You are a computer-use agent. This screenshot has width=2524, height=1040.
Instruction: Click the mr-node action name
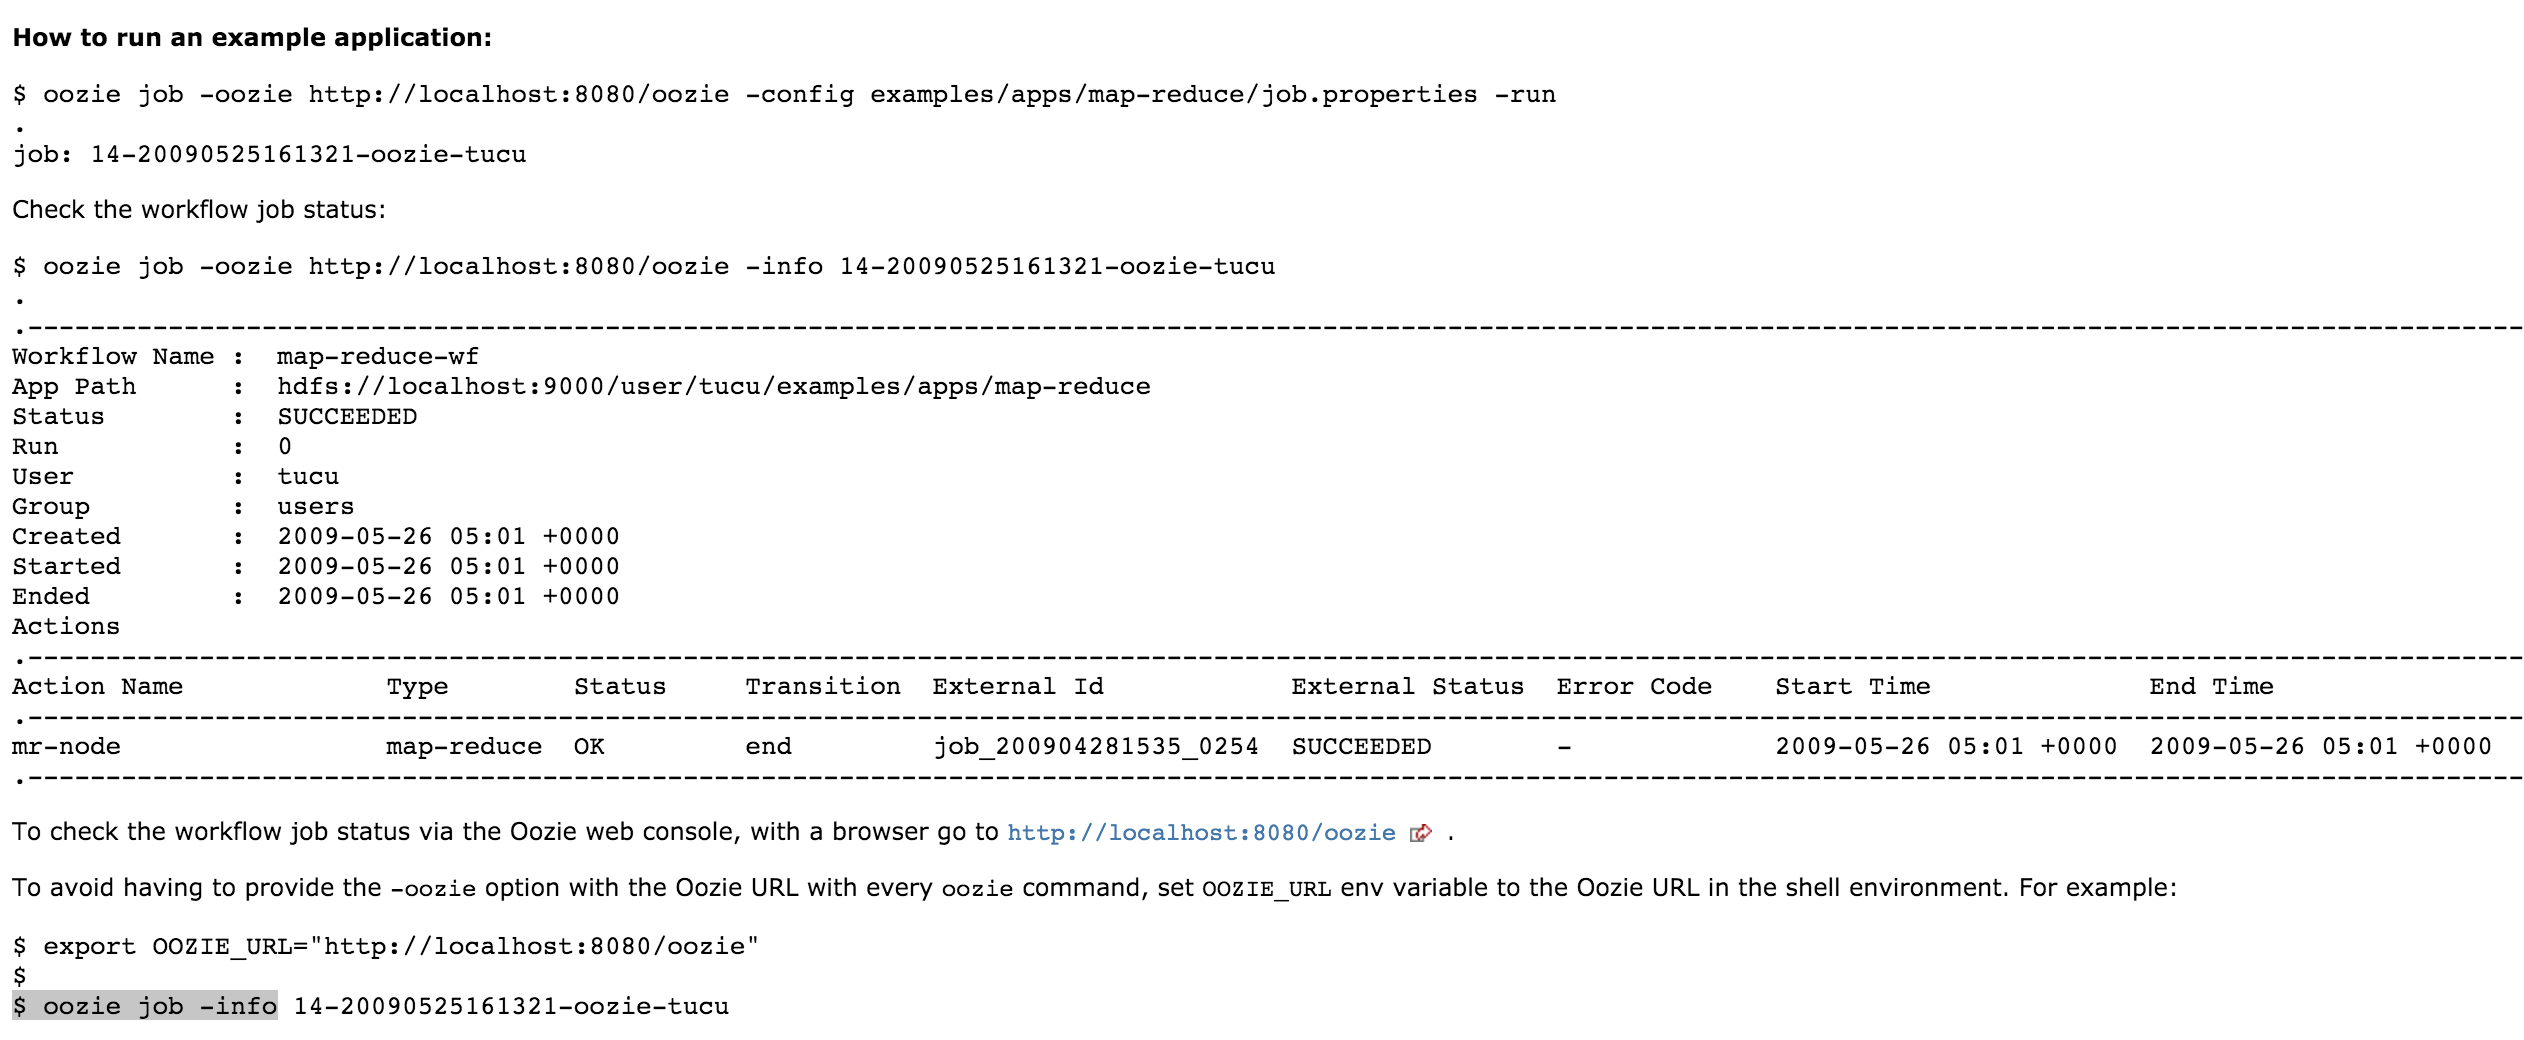pyautogui.click(x=66, y=747)
